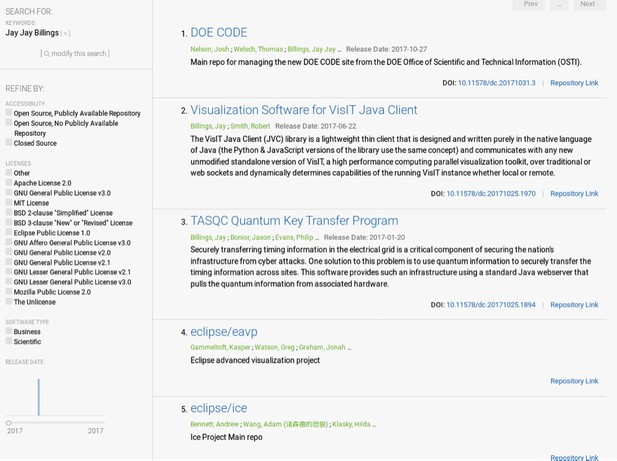Open Repository Link for DOE CODE
The height and width of the screenshot is (461, 617).
point(574,83)
